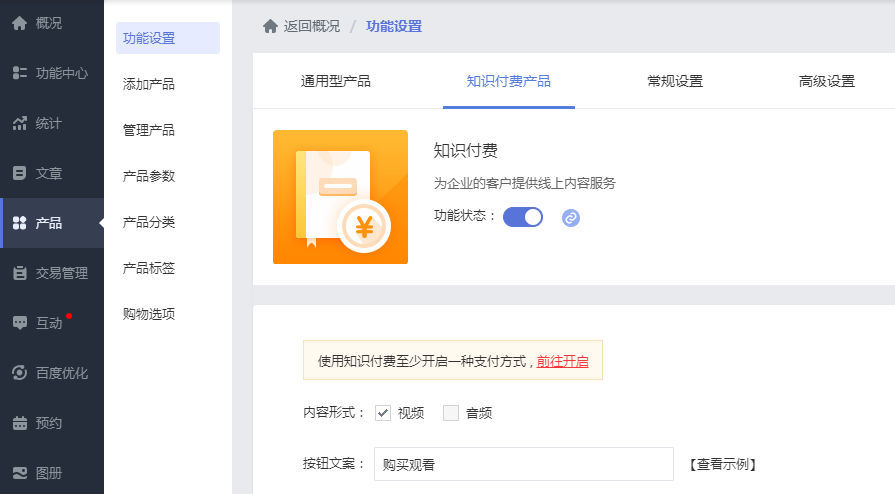Select the 交易管理 sidebar icon

coord(19,273)
